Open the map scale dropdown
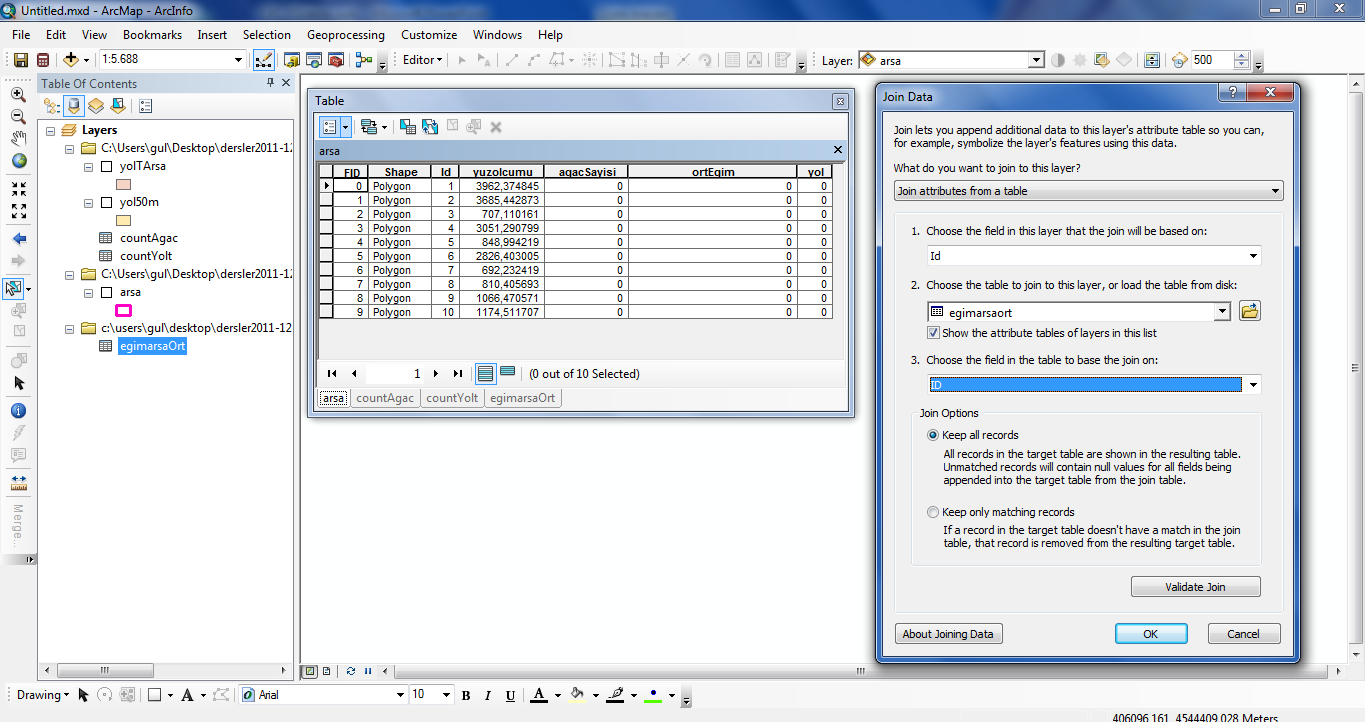The height and width of the screenshot is (722, 1365). coord(238,60)
